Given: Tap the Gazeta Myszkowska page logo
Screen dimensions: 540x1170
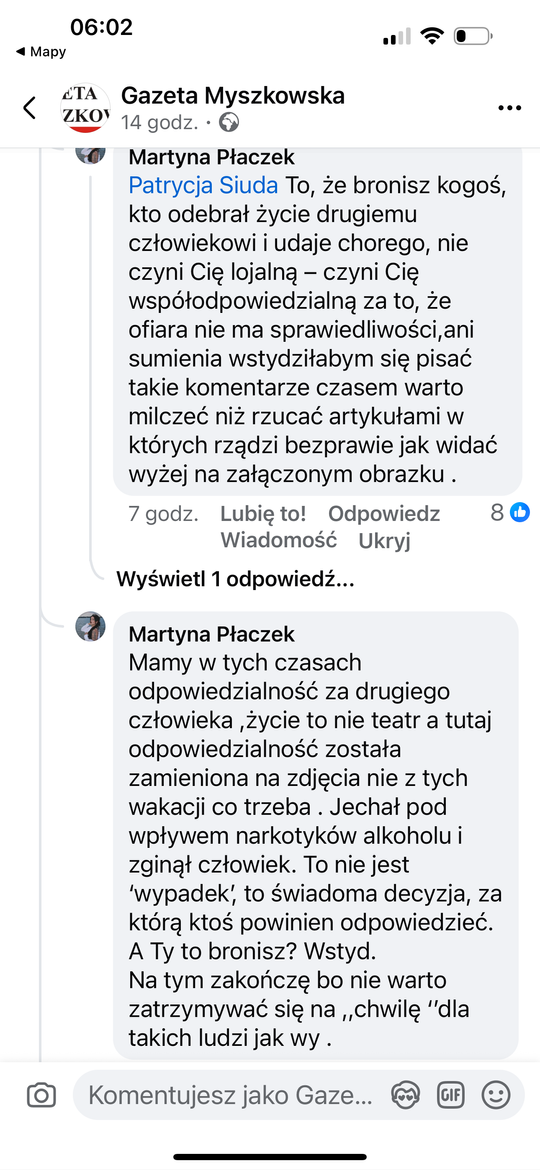Looking at the screenshot, I should (x=85, y=108).
